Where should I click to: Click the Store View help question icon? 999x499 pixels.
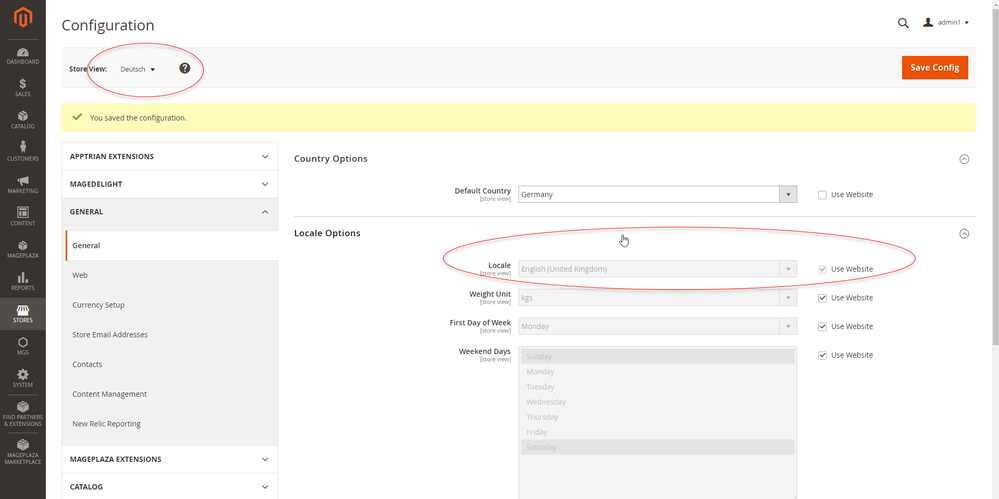185,68
